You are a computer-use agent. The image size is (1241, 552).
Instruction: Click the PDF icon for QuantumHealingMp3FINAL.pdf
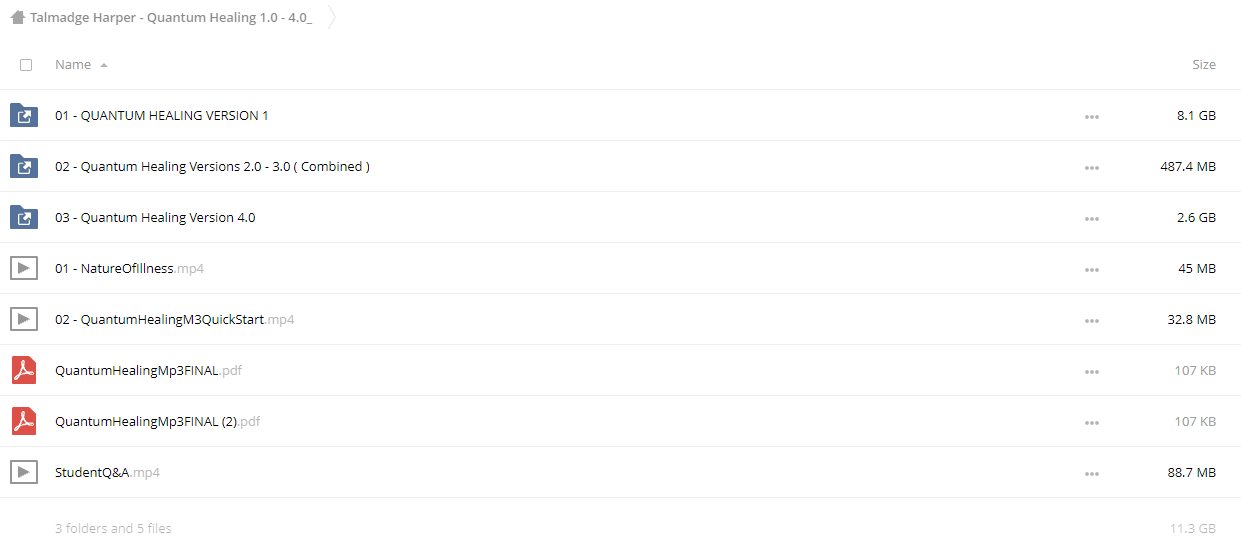coord(24,370)
